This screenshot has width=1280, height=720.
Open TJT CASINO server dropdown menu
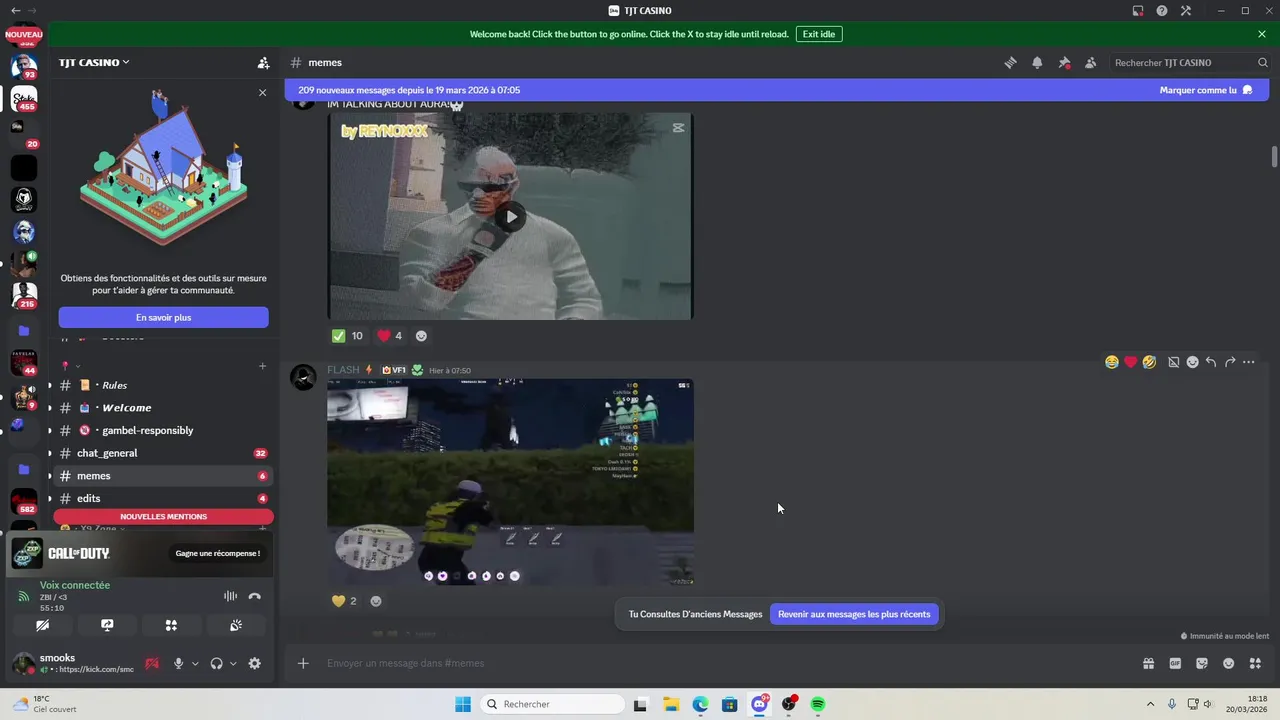tap(94, 62)
